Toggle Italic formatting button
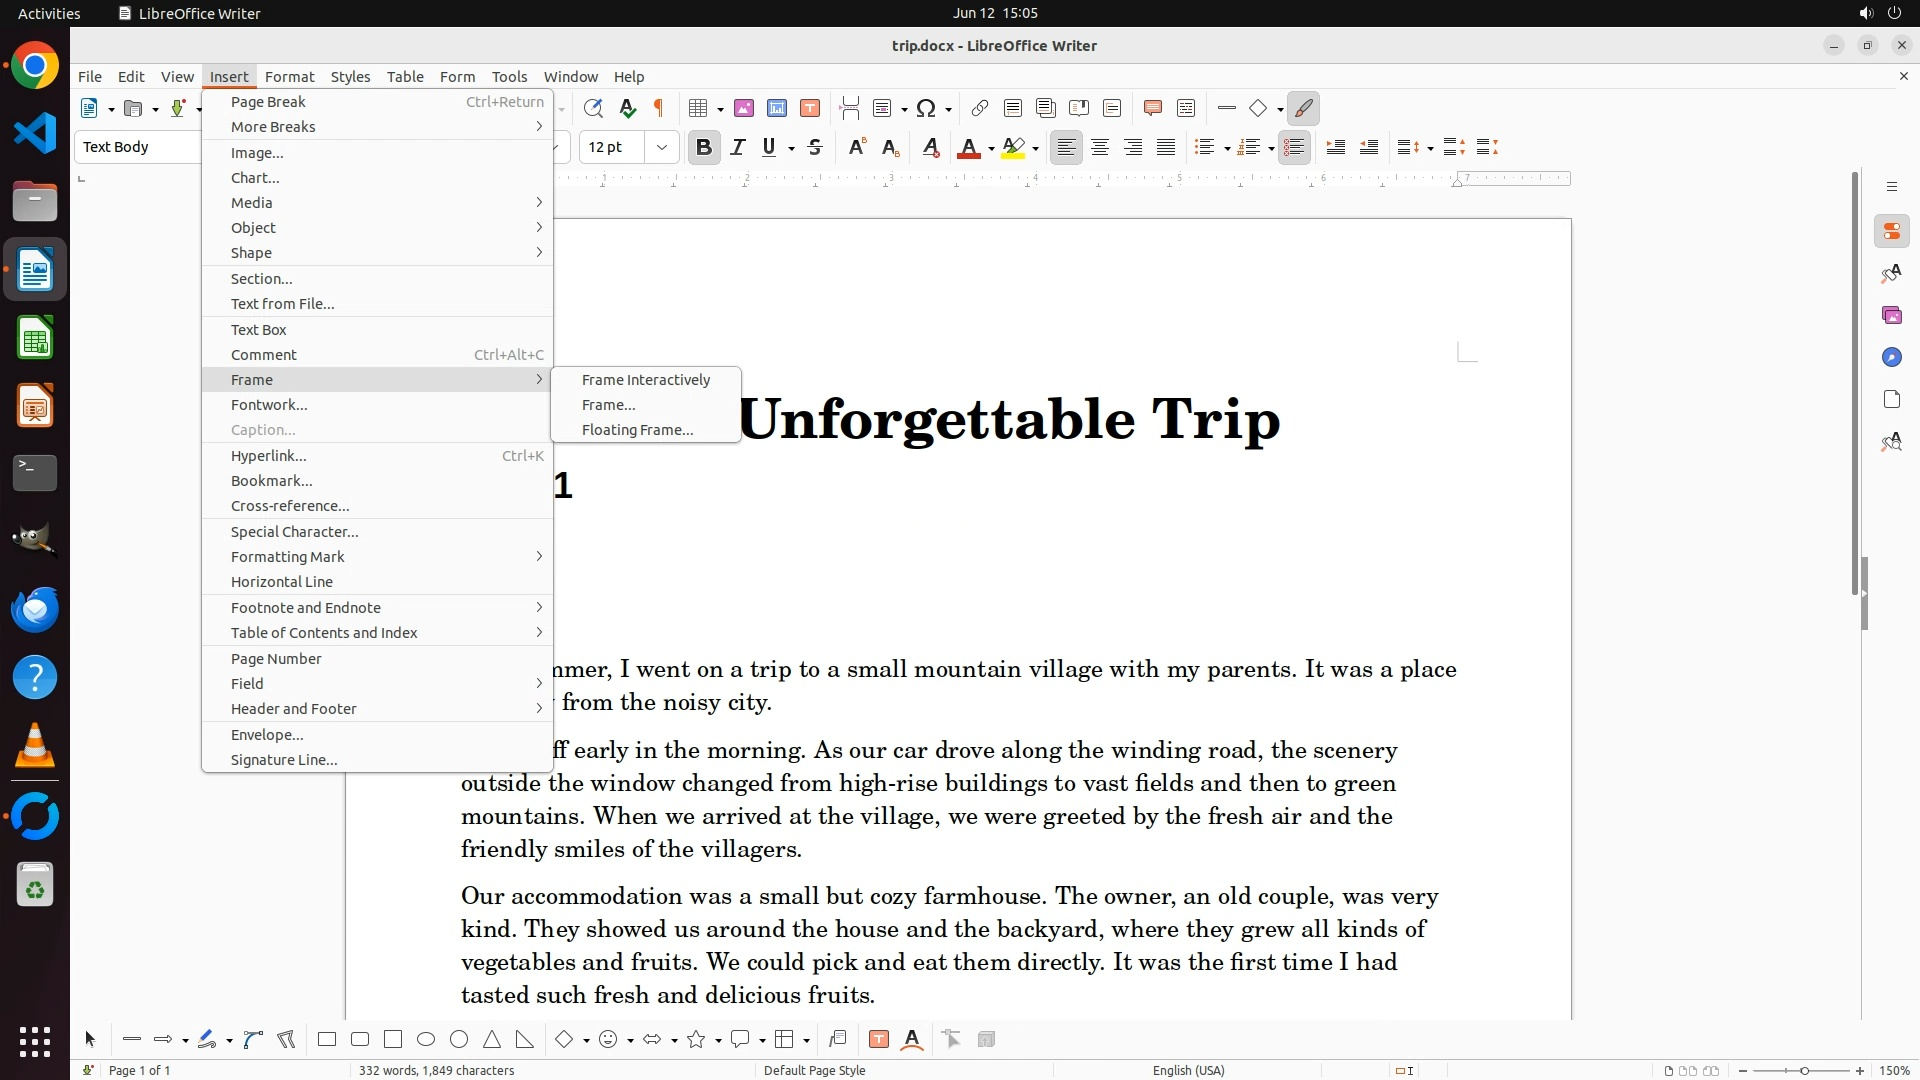The height and width of the screenshot is (1080, 1920). pyautogui.click(x=737, y=147)
